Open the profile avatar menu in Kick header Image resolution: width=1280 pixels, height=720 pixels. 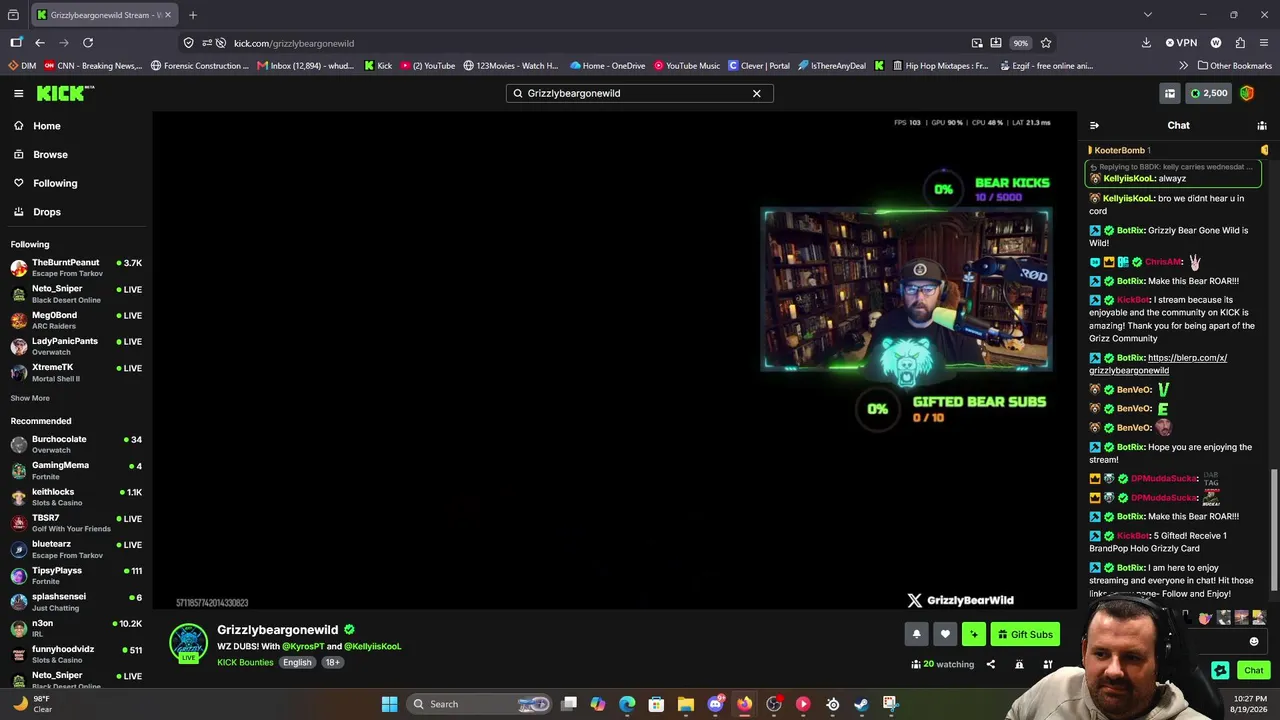tap(1247, 93)
